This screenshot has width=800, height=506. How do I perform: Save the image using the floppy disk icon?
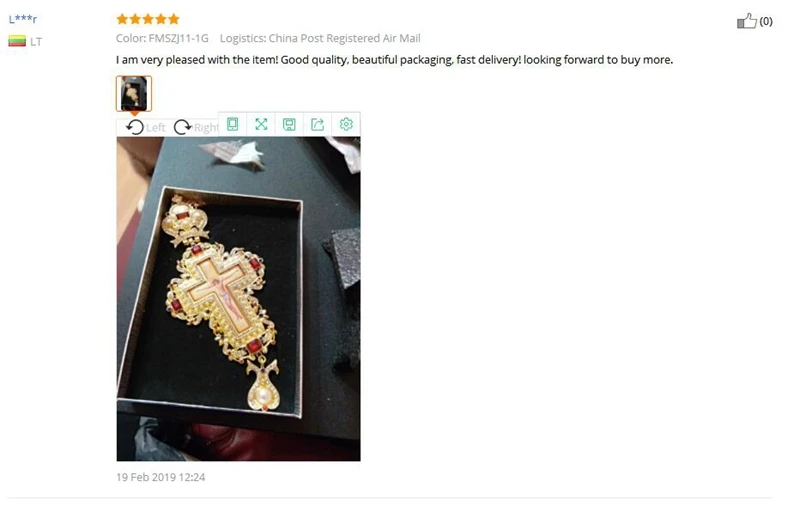289,124
